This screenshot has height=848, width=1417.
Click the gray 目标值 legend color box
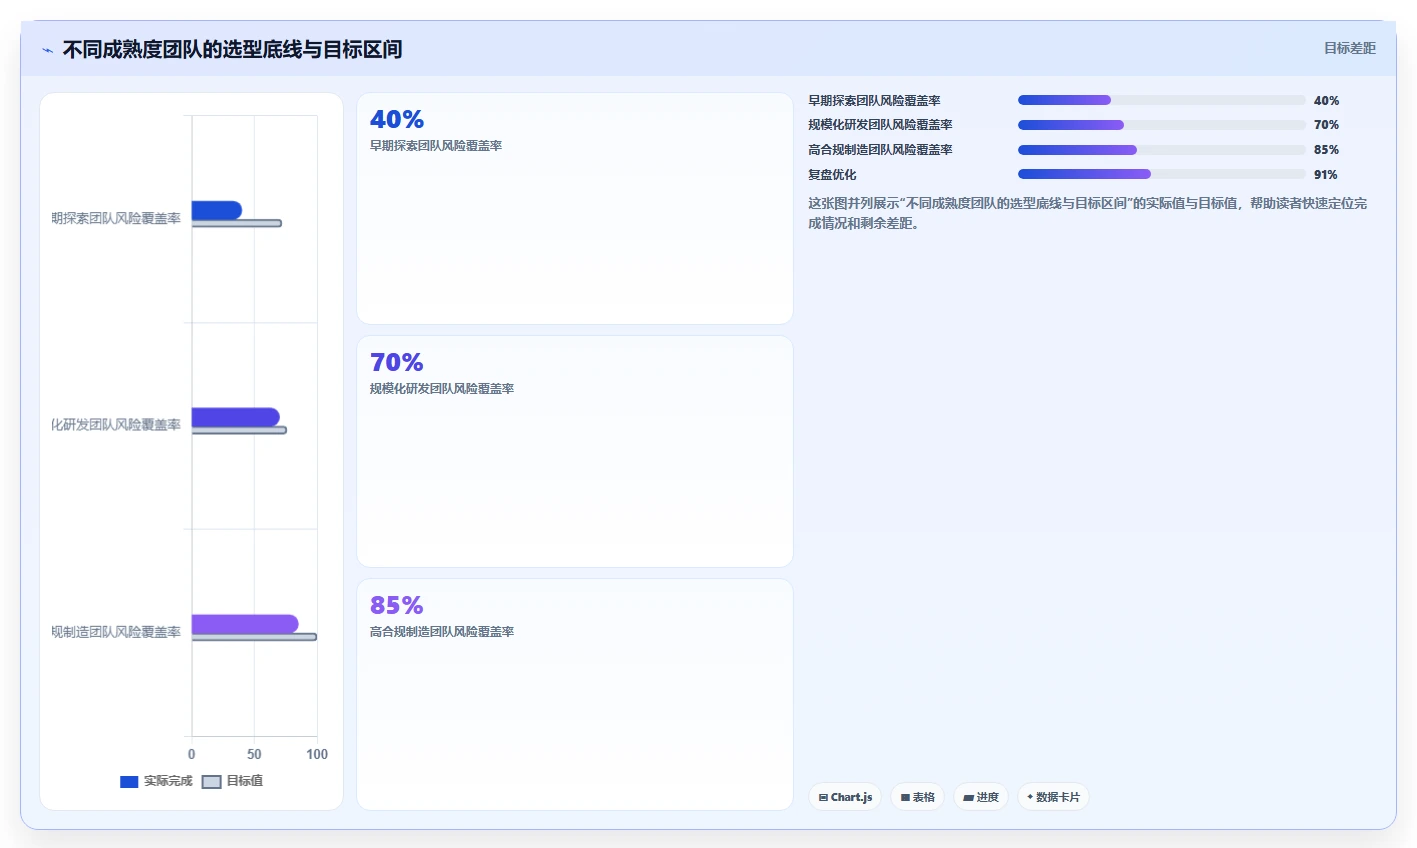point(211,782)
